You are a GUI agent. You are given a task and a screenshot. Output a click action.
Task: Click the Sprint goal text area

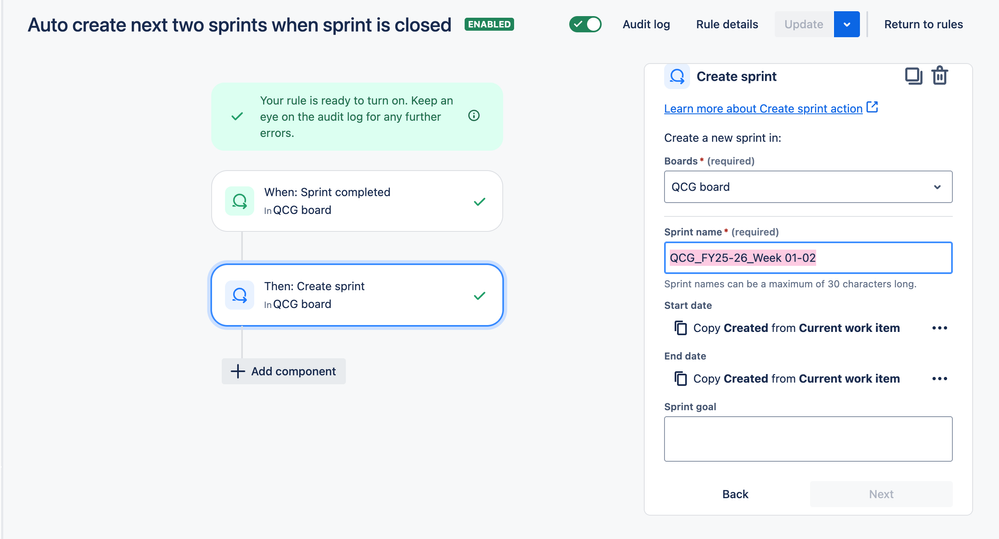tap(808, 439)
